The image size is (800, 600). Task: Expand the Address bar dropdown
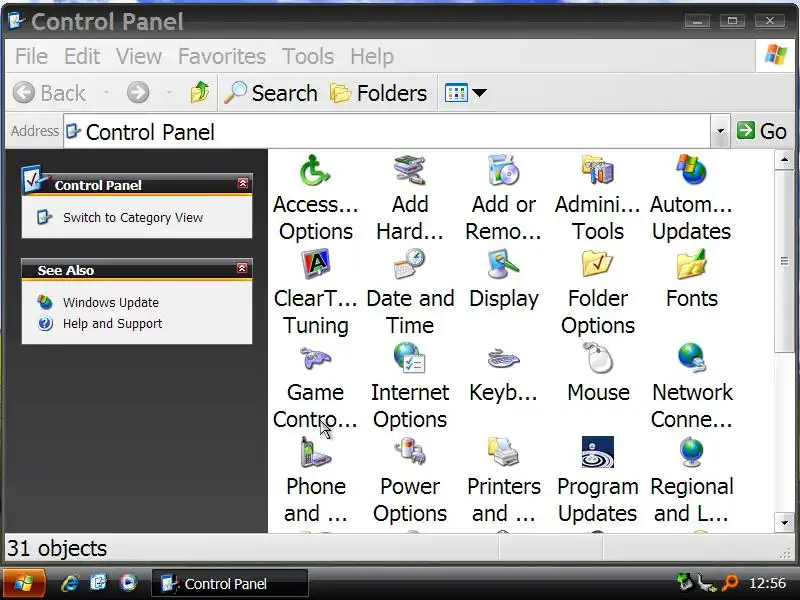[x=720, y=131]
